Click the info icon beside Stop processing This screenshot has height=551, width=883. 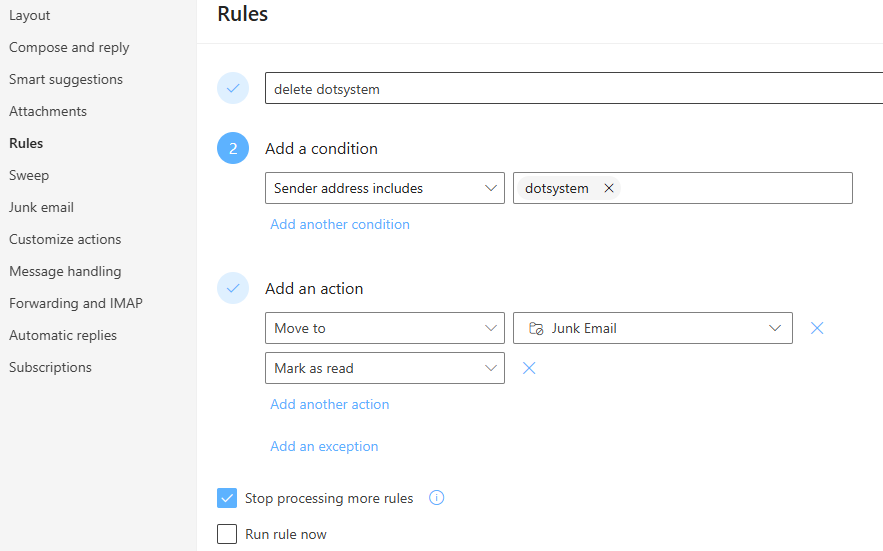pyautogui.click(x=436, y=498)
